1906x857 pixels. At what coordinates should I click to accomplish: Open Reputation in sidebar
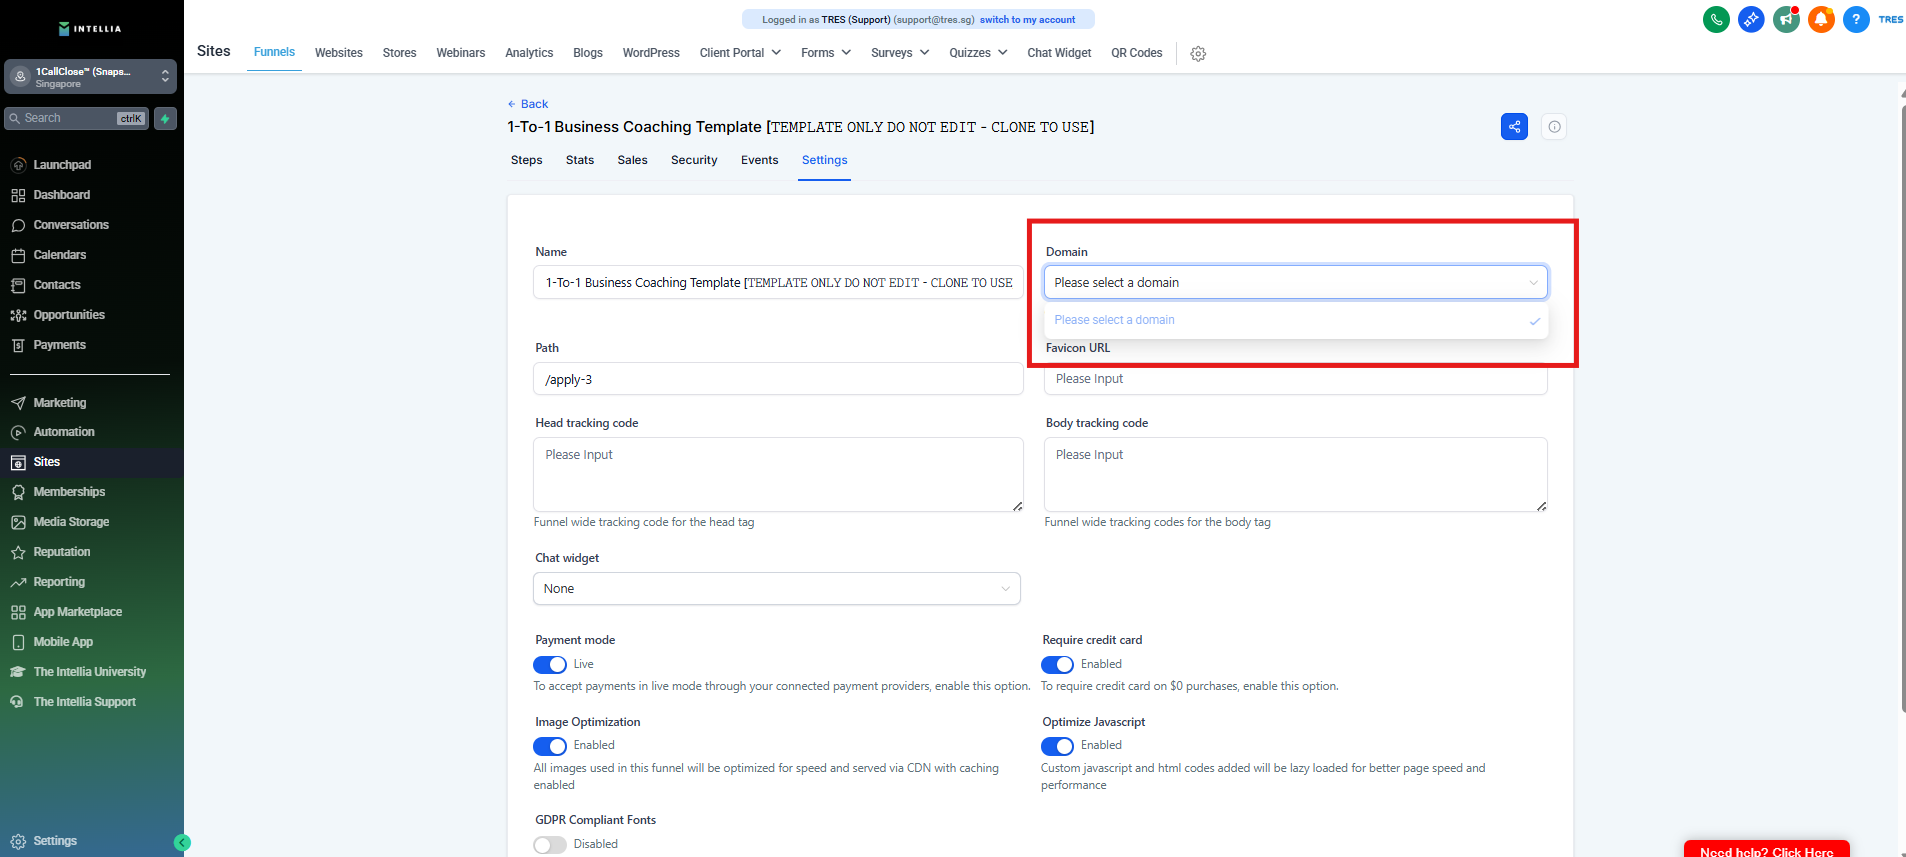pyautogui.click(x=62, y=552)
